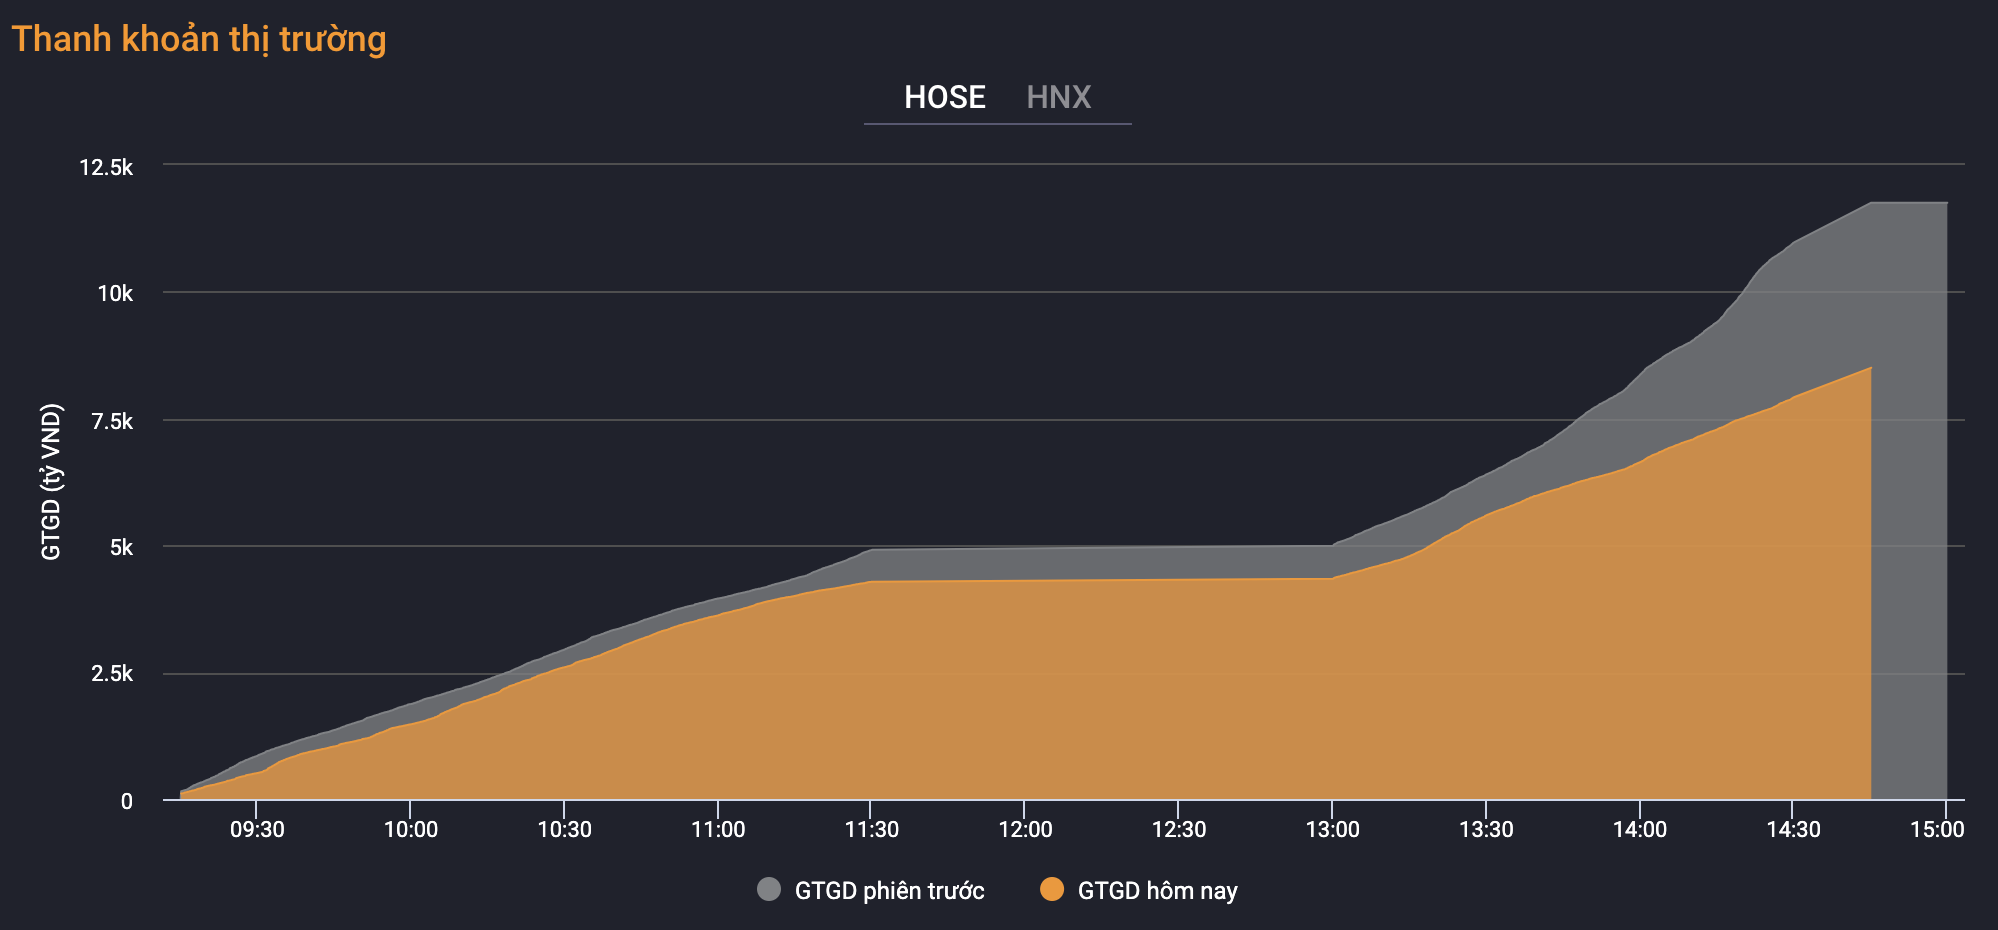This screenshot has height=930, width=1998.
Task: Click the 10k value axis label
Action: coord(115,293)
